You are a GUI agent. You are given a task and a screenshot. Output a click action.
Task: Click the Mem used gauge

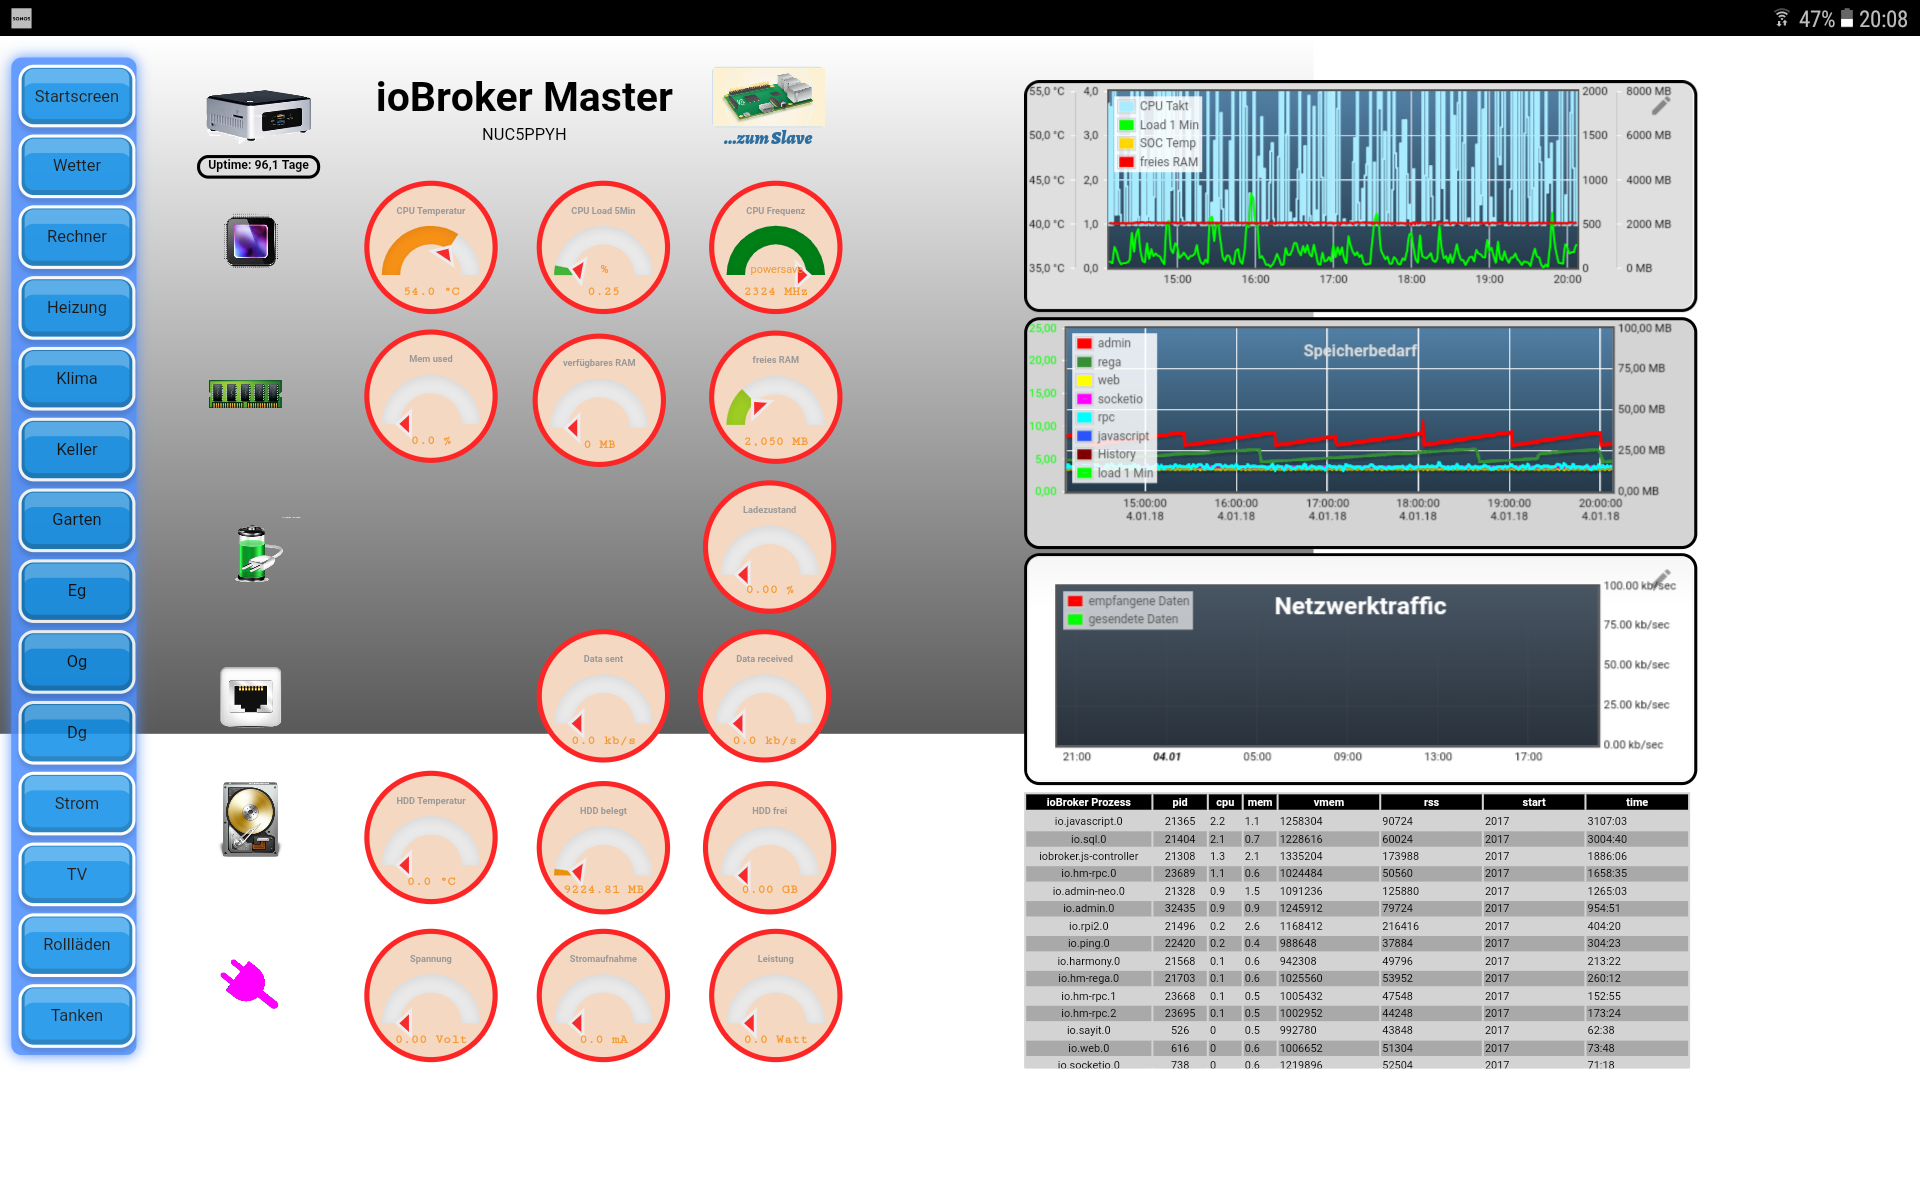[431, 396]
